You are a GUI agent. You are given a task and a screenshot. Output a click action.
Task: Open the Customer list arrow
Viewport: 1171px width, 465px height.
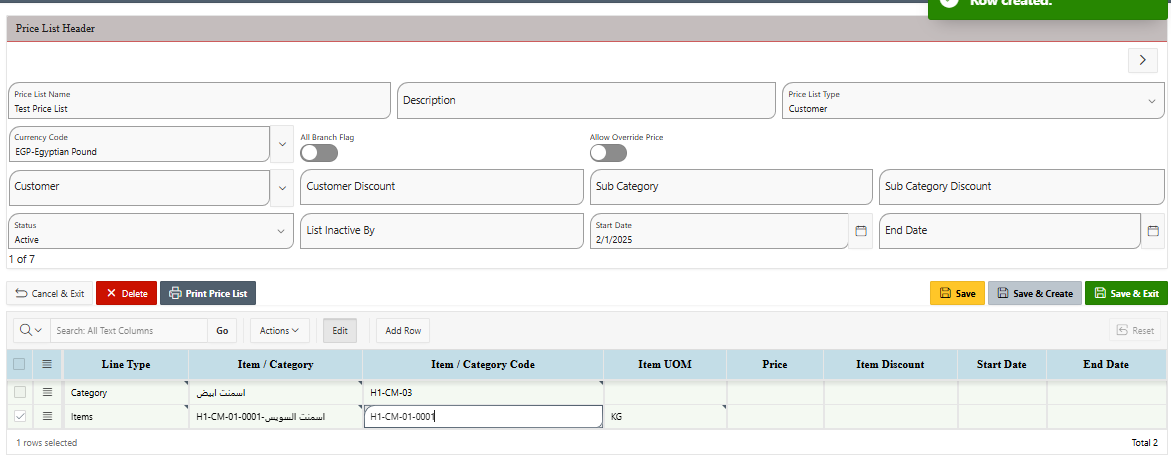pos(282,187)
